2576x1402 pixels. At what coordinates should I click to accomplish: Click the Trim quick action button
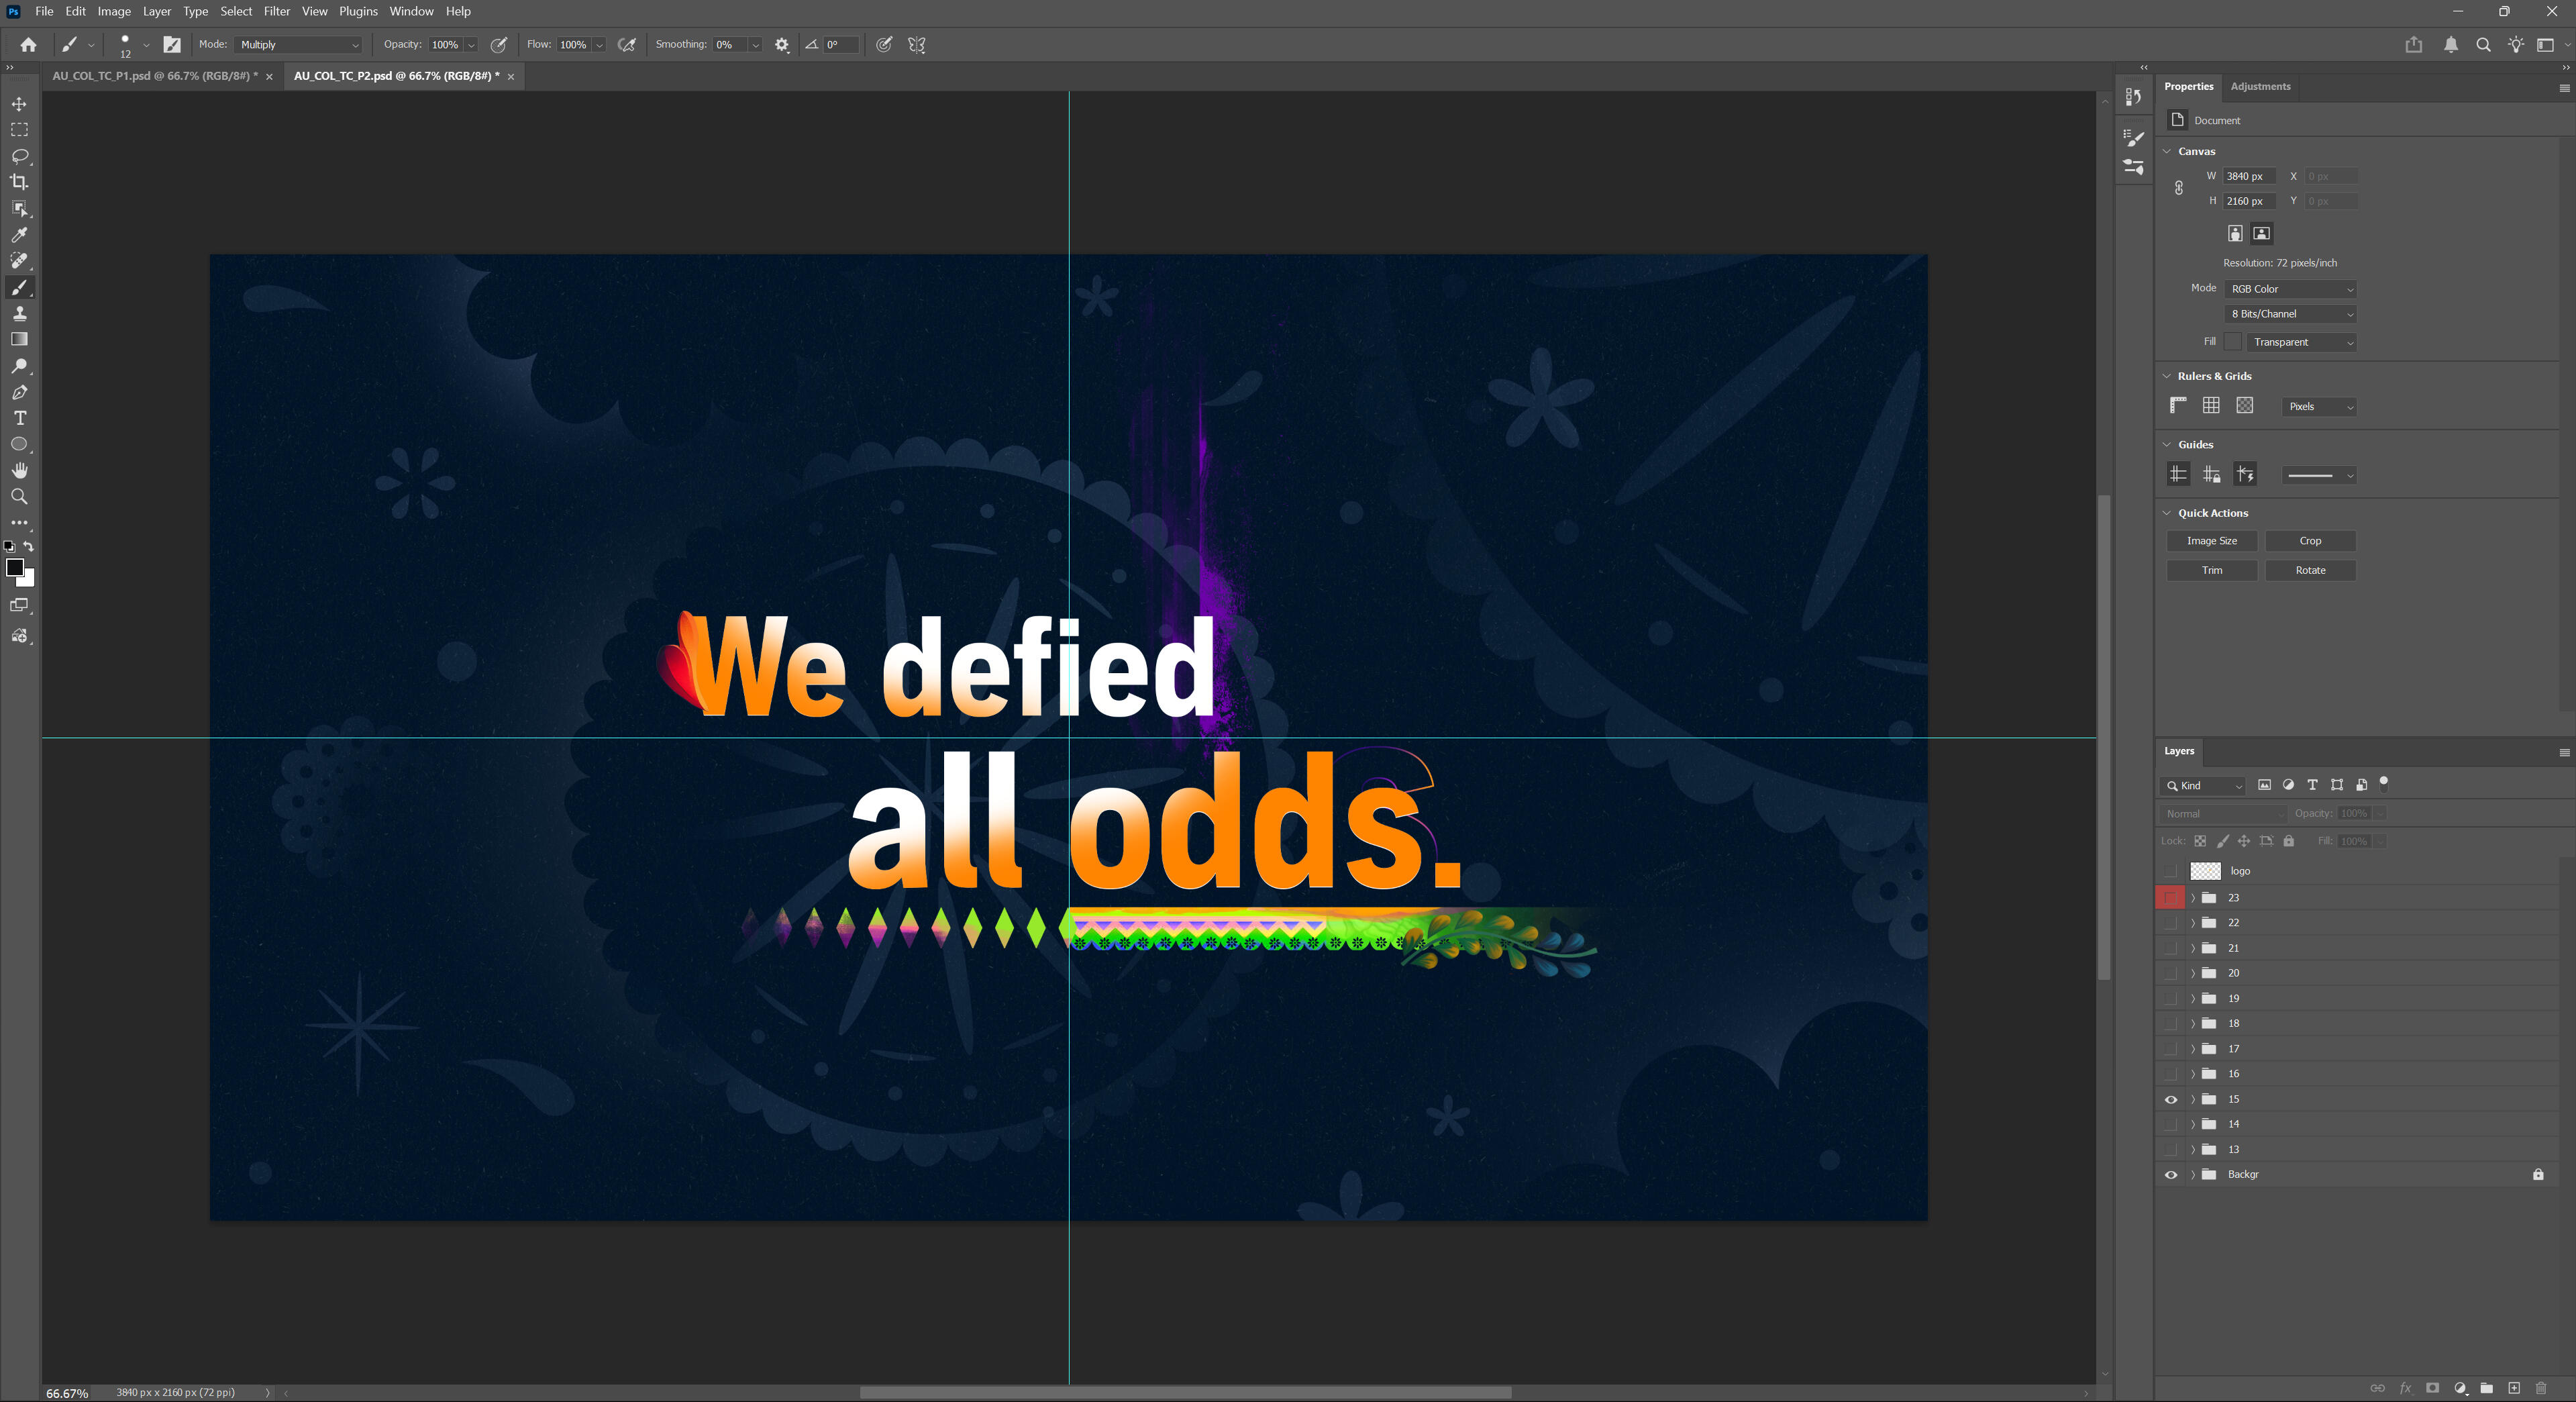[2211, 570]
